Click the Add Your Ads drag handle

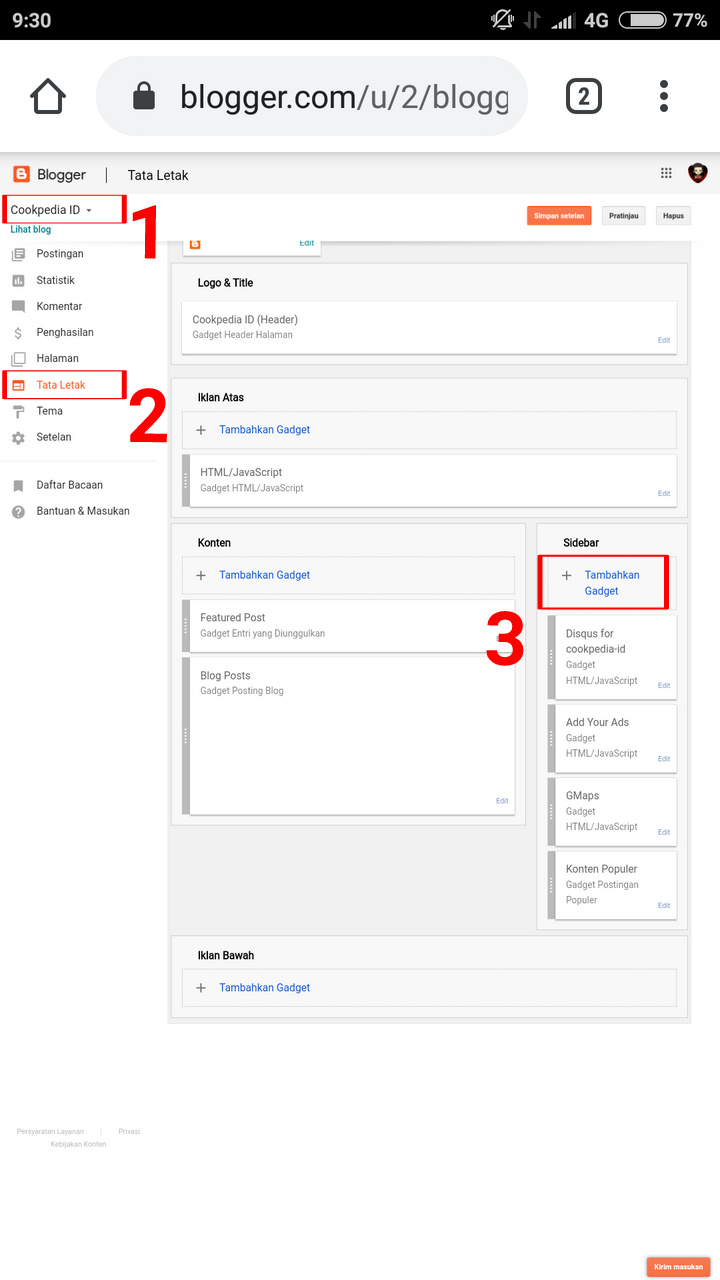point(552,738)
